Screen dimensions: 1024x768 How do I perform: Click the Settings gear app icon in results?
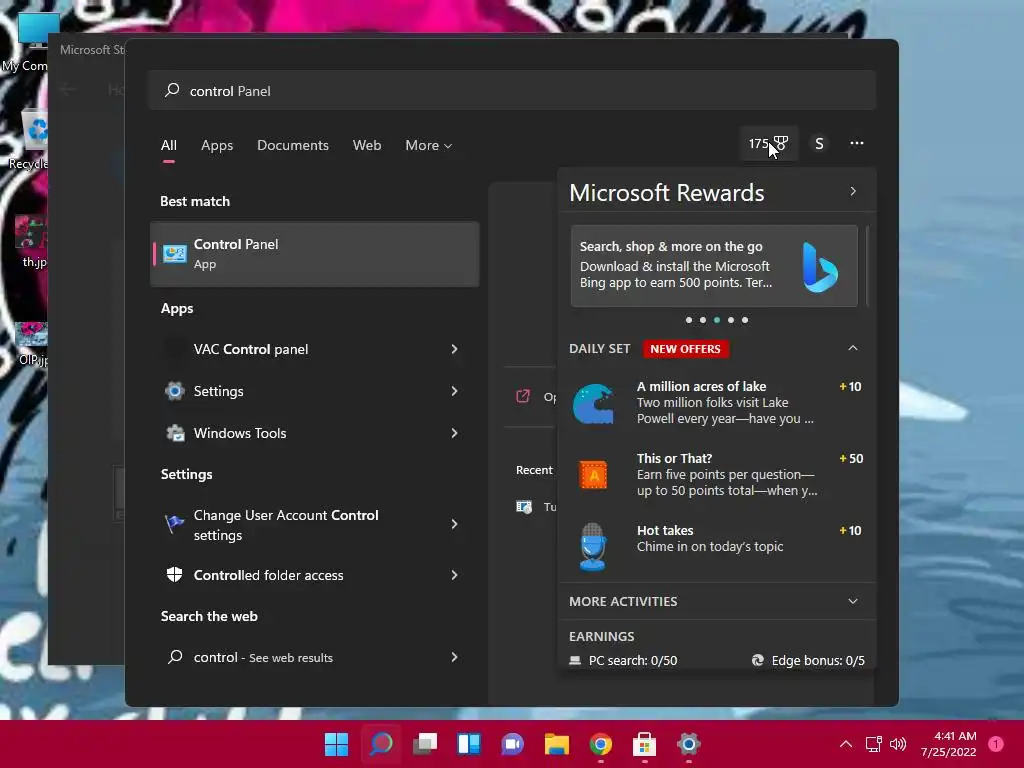(x=174, y=391)
